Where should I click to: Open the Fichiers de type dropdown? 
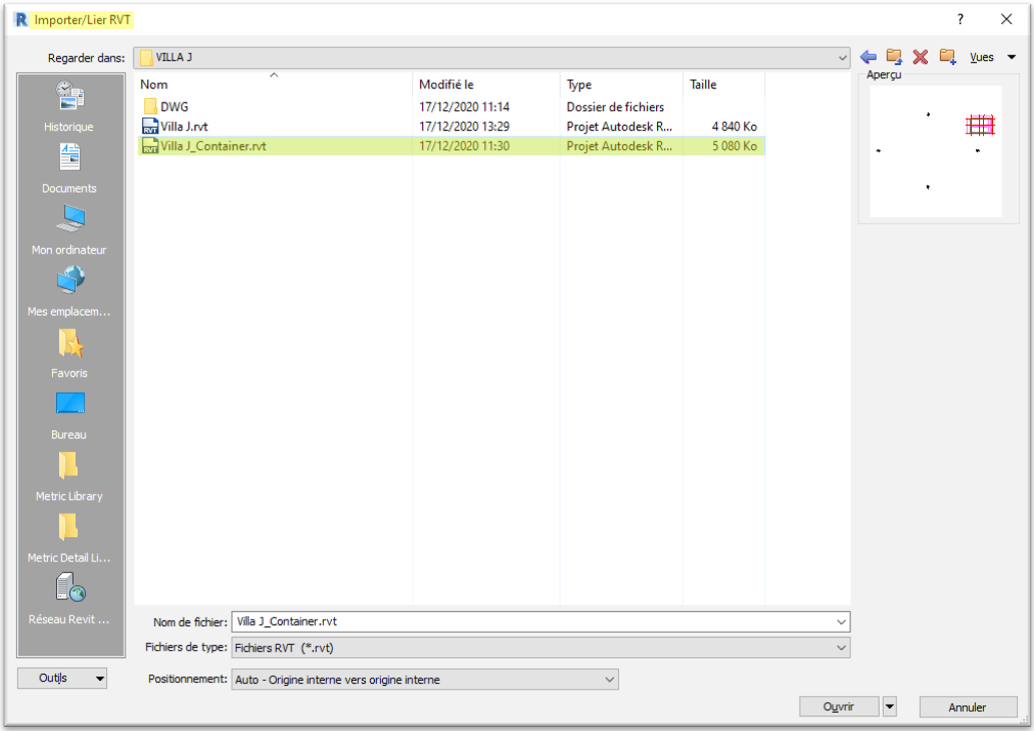841,648
